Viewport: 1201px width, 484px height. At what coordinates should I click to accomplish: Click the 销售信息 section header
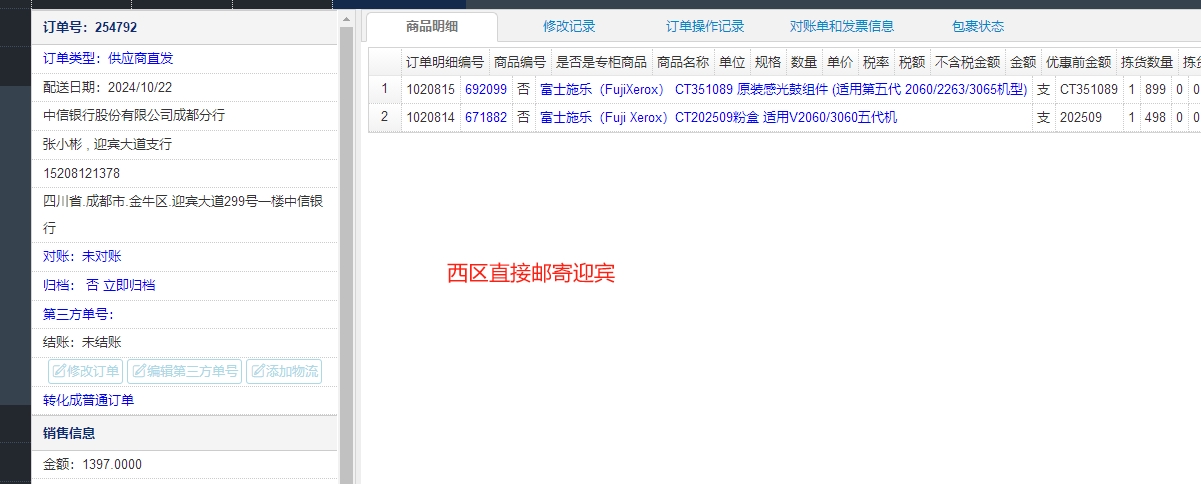[185, 433]
